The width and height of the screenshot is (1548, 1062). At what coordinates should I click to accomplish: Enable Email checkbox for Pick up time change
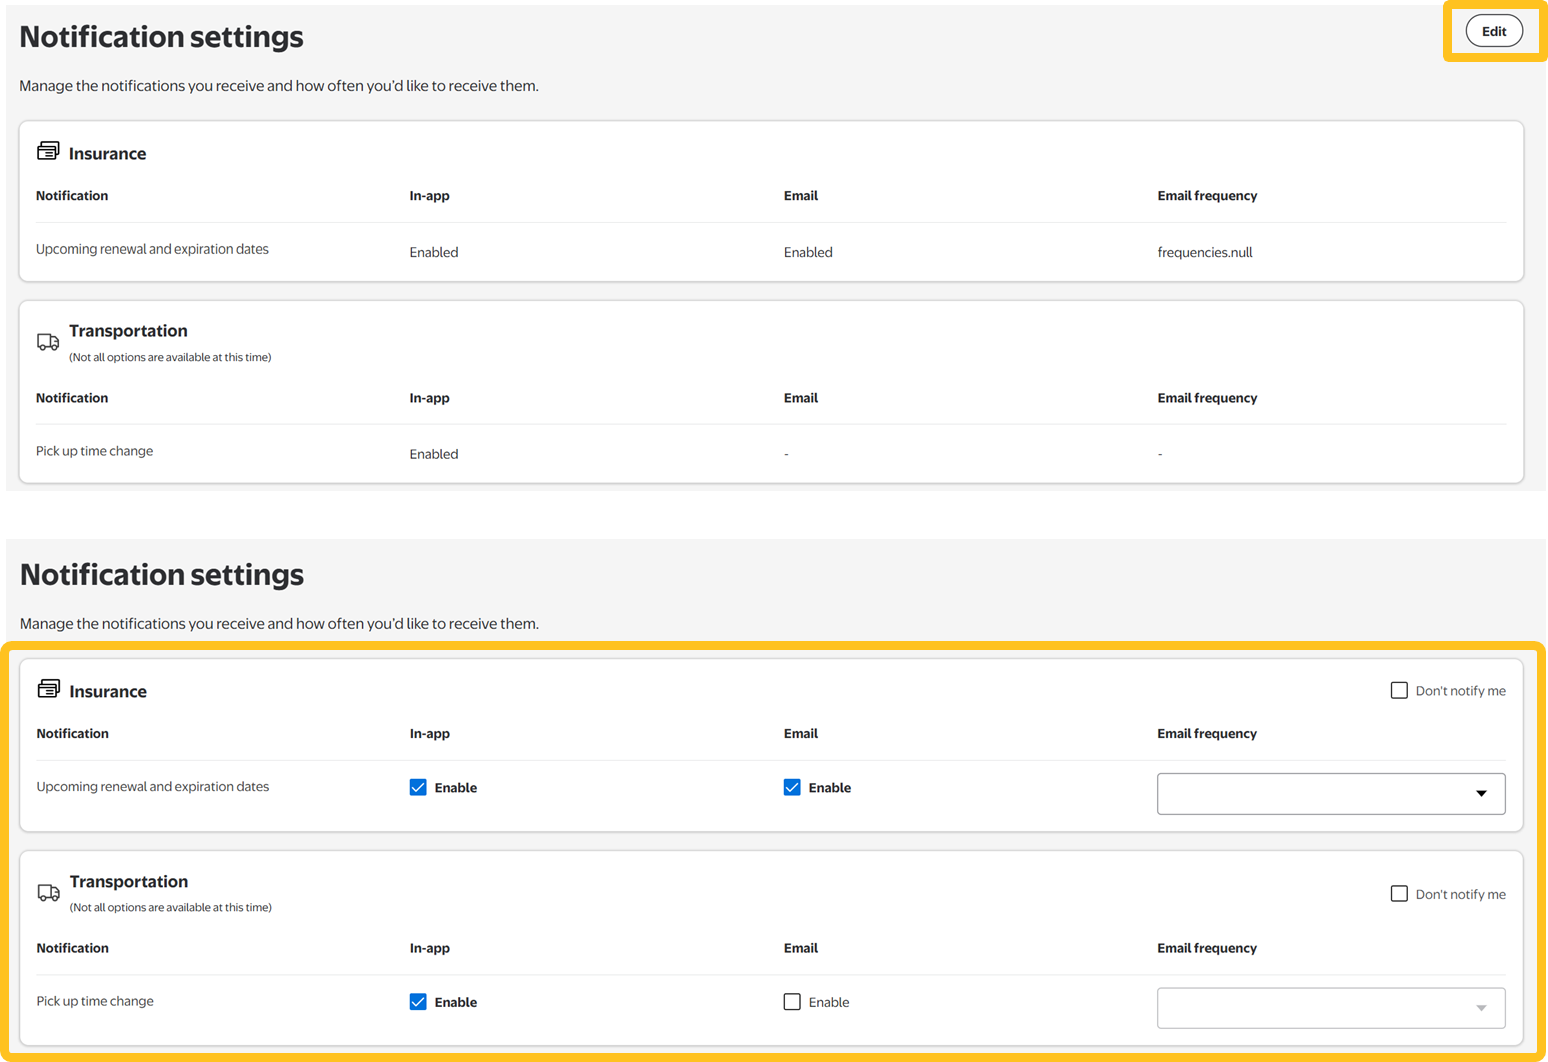792,1002
